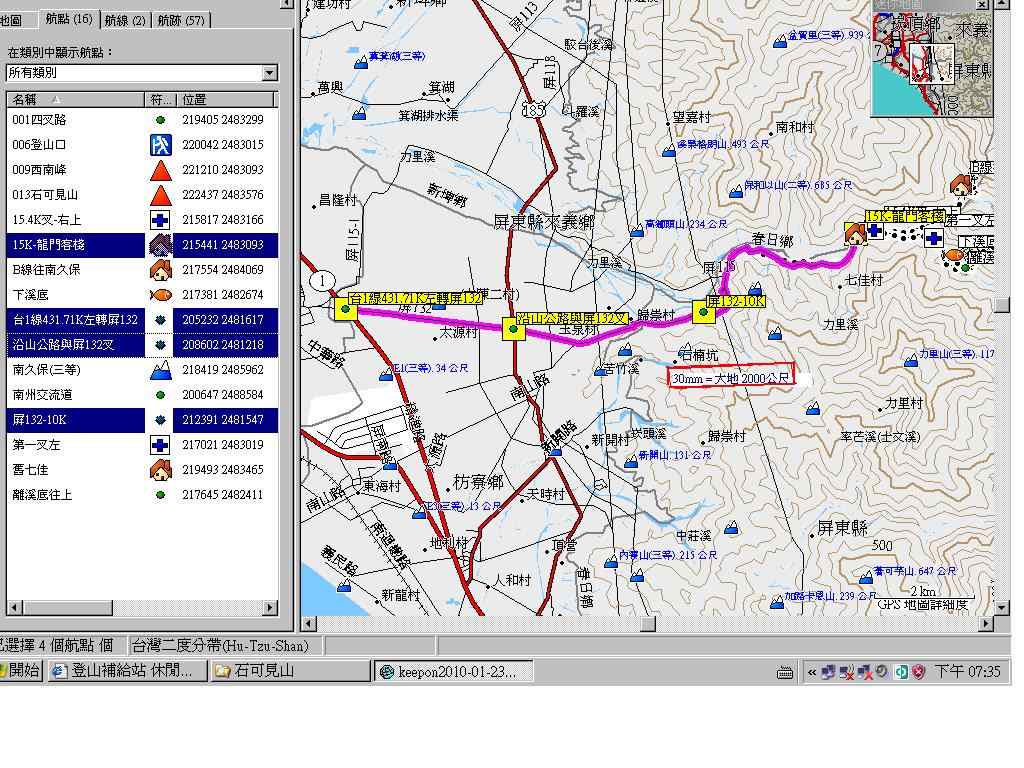The image size is (1024, 768).
Task: Click the map's horizontal scrollbar thumb
Action: pyautogui.click(x=649, y=624)
